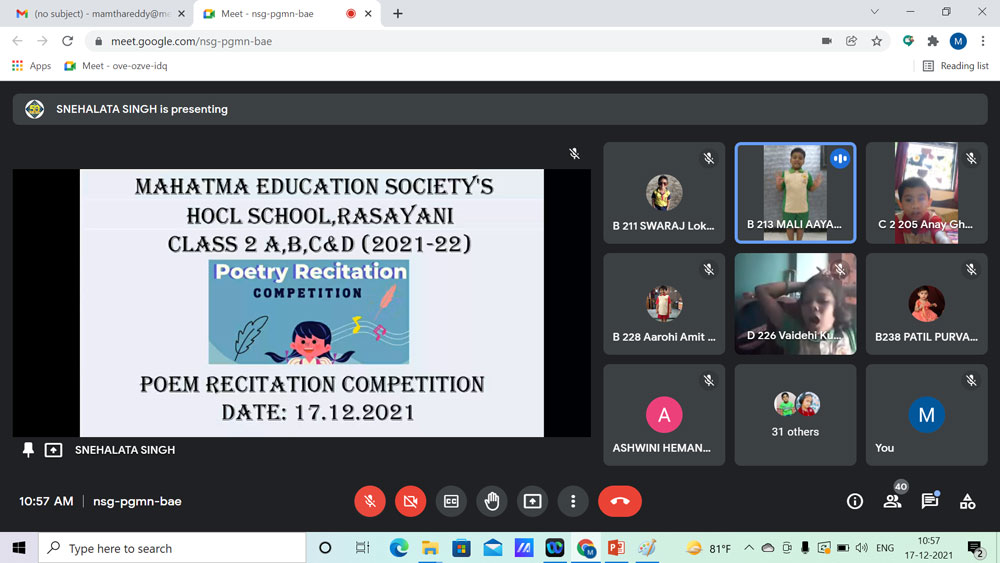Open the Reading list panel
The width and height of the screenshot is (1000, 563).
click(955, 66)
